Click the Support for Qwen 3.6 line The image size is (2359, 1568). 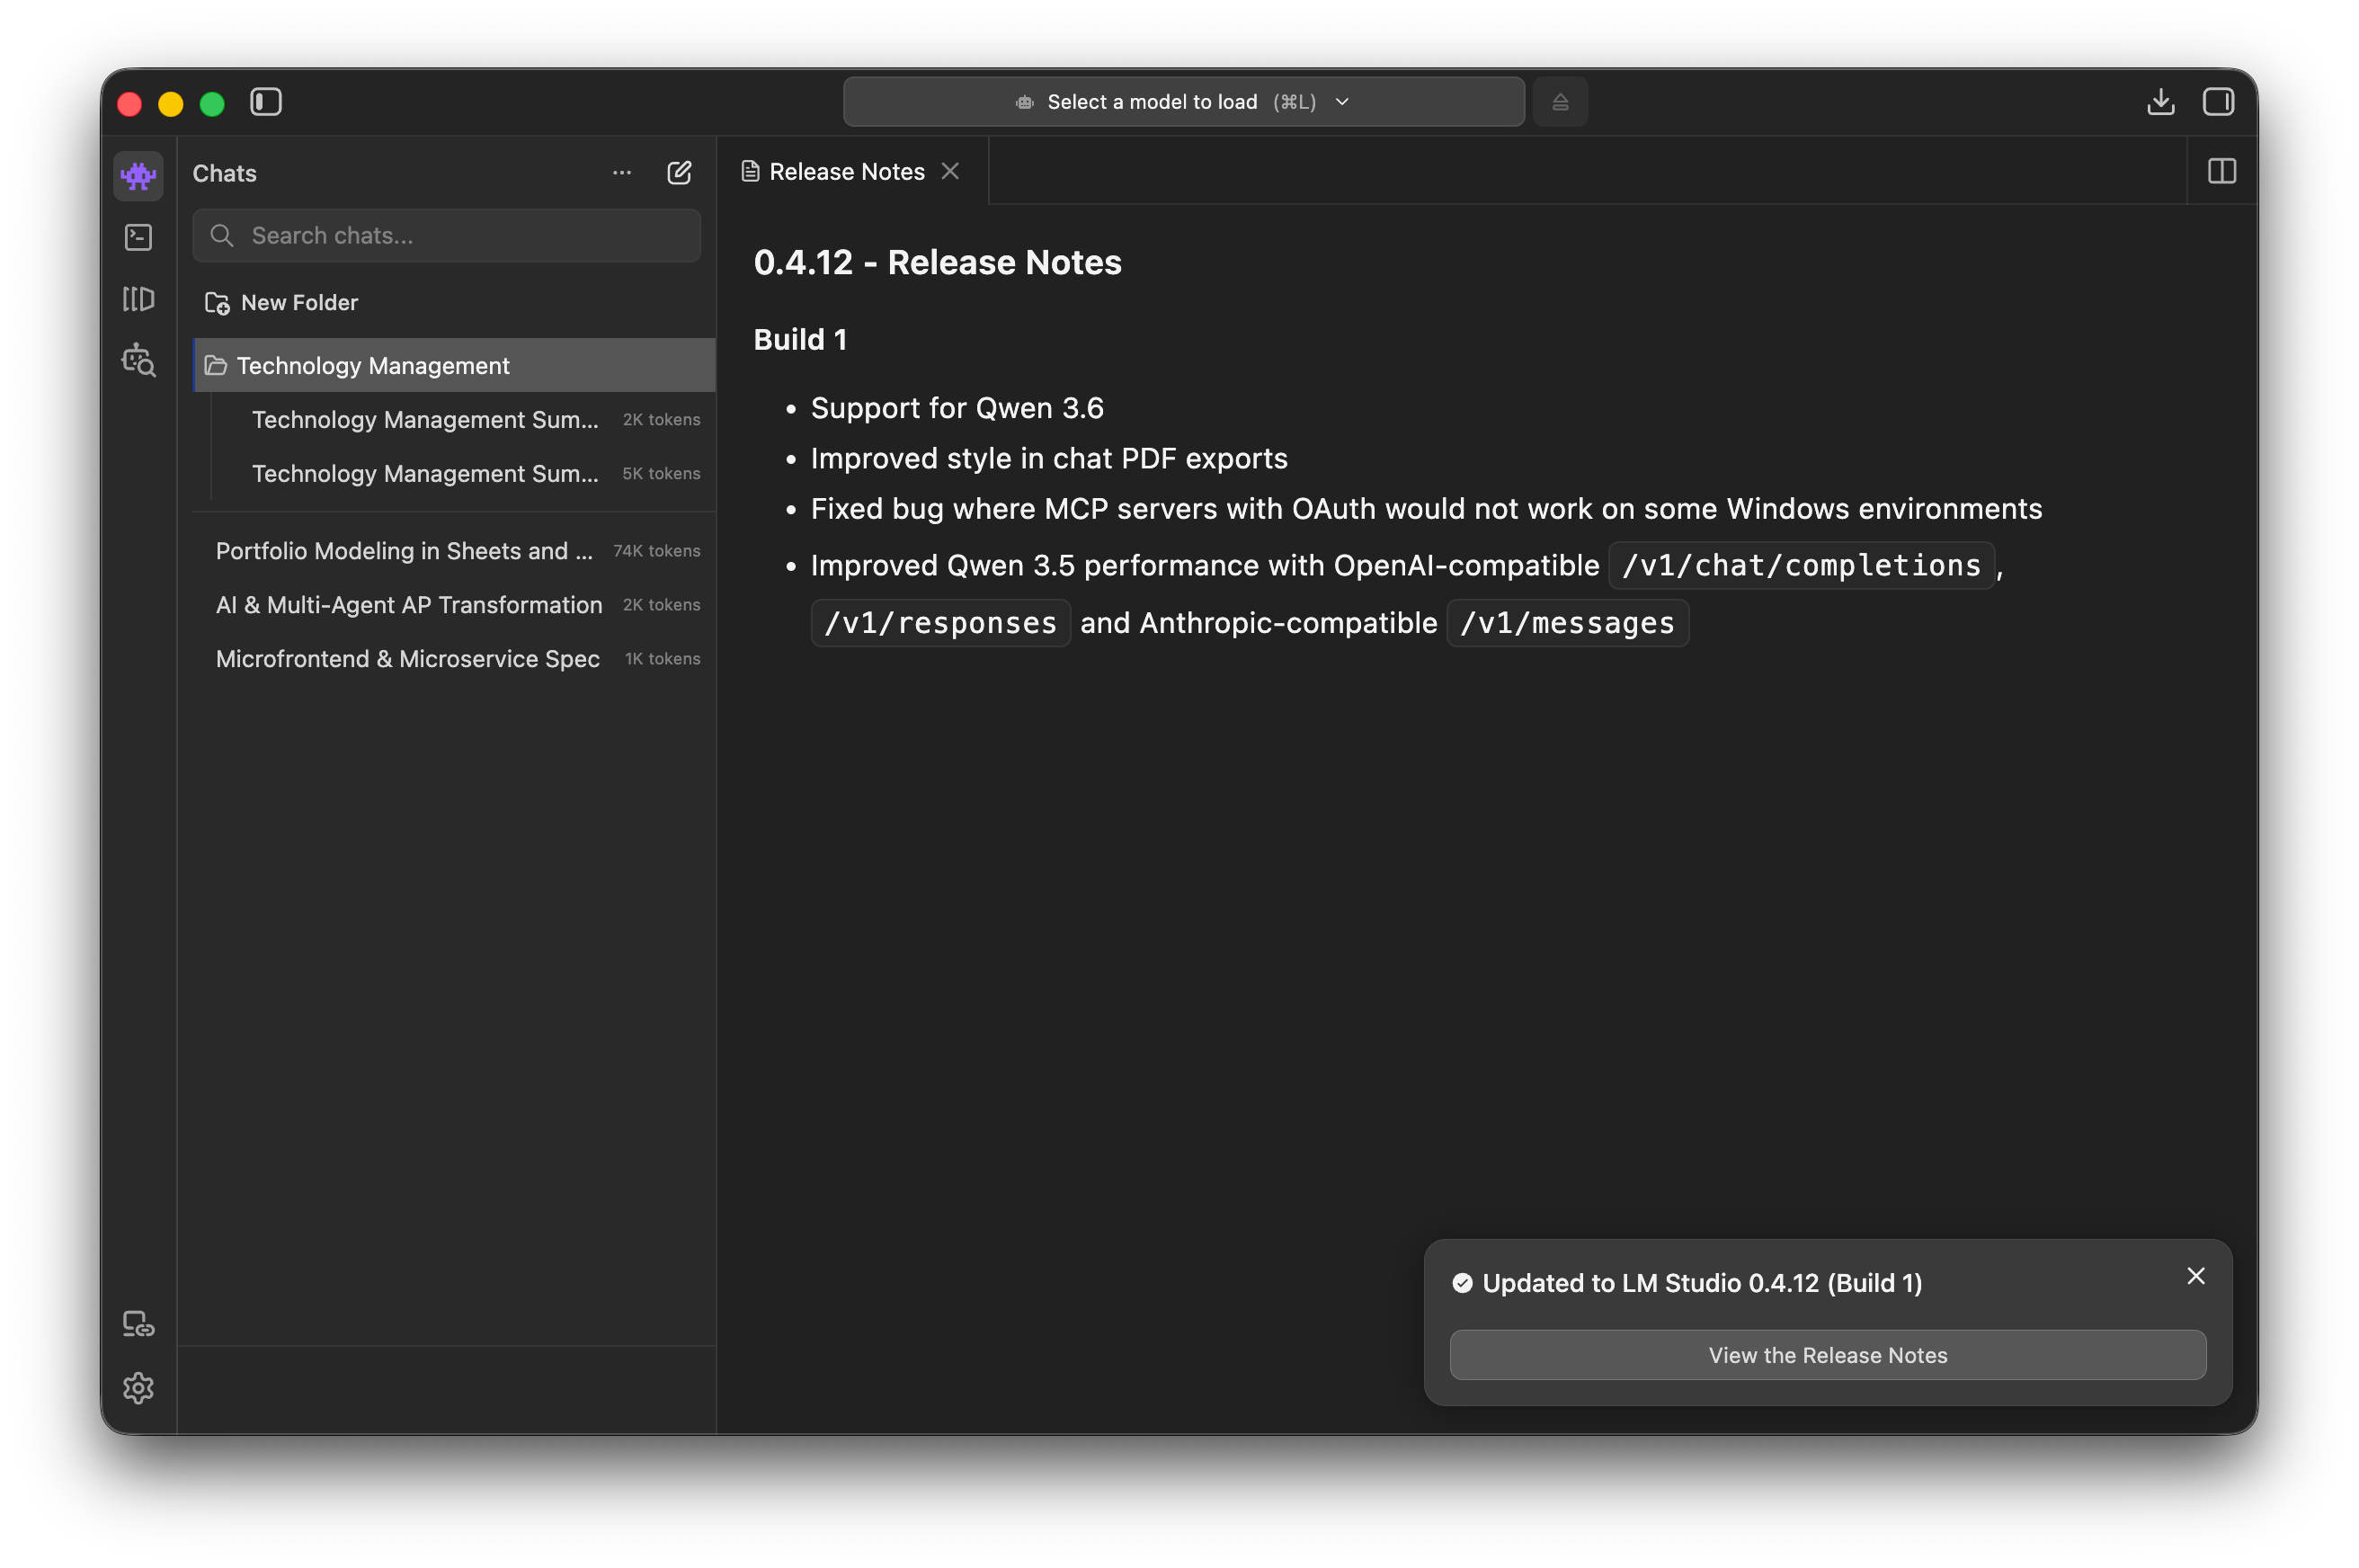pos(957,408)
